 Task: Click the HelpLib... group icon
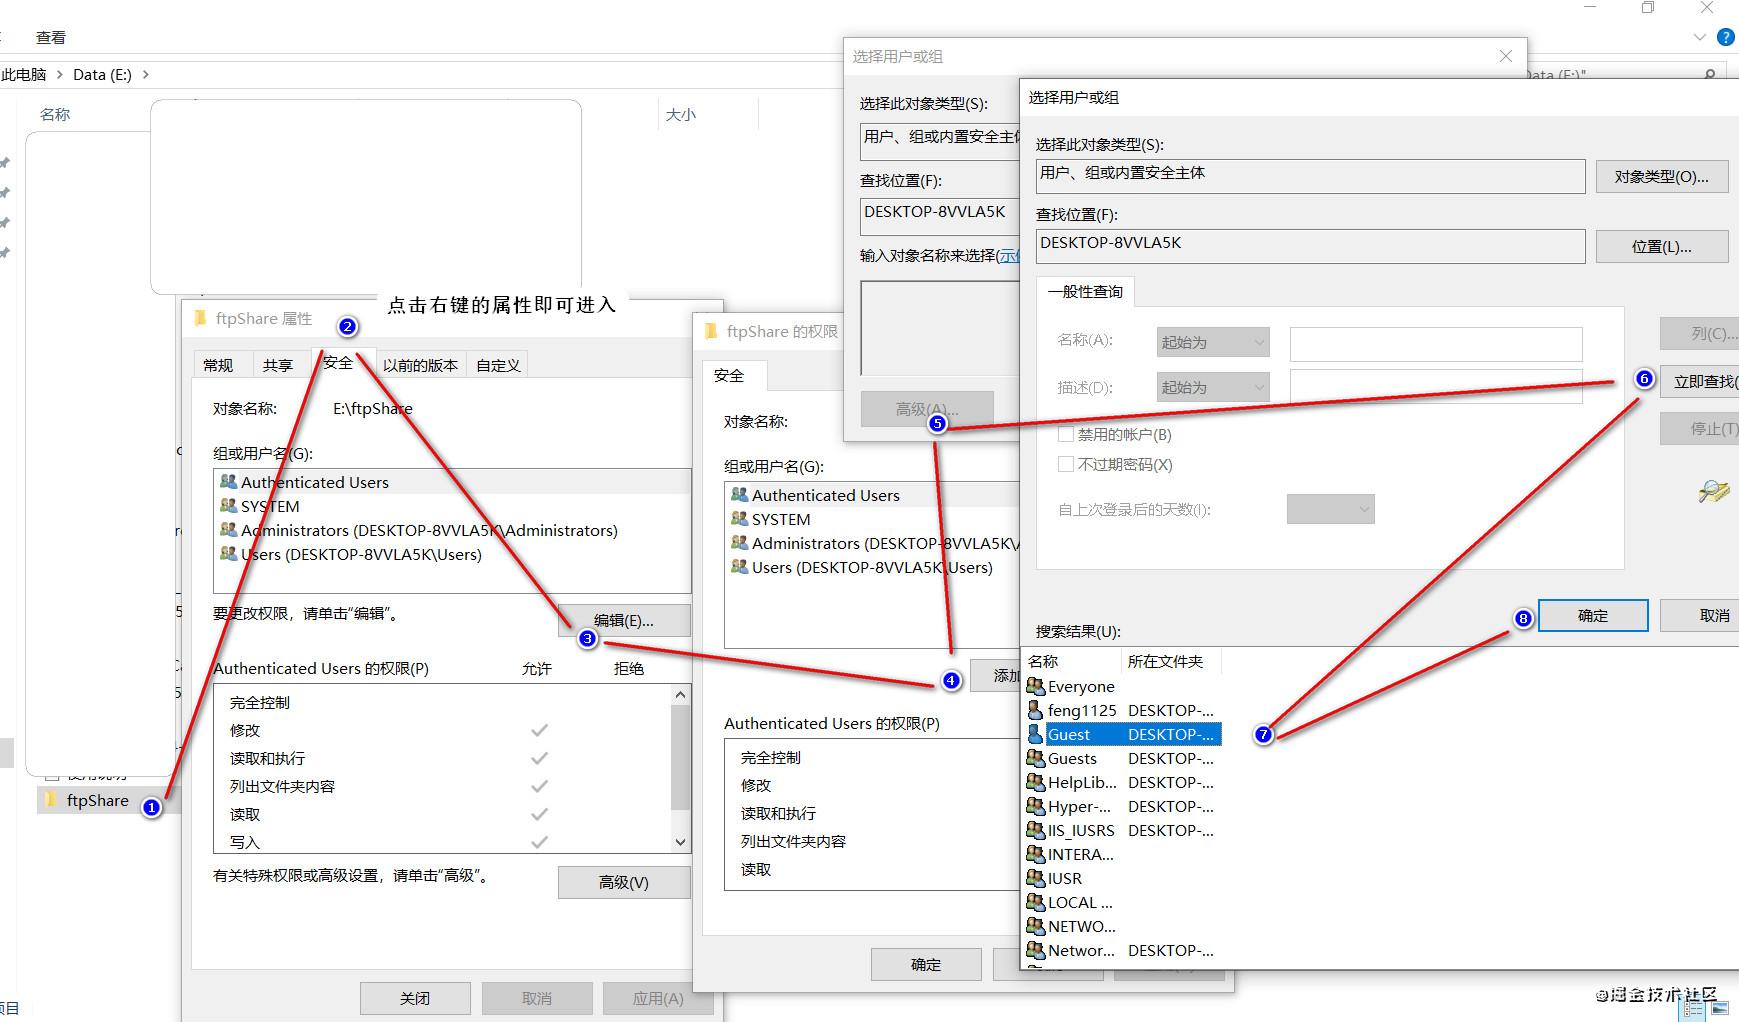1036,782
